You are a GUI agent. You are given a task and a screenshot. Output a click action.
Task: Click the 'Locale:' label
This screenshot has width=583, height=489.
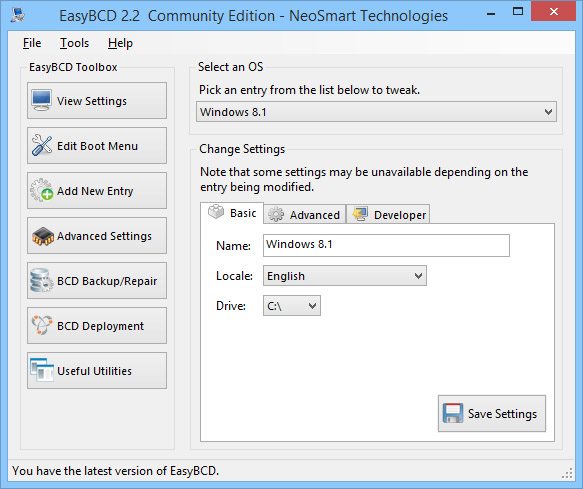point(234,276)
